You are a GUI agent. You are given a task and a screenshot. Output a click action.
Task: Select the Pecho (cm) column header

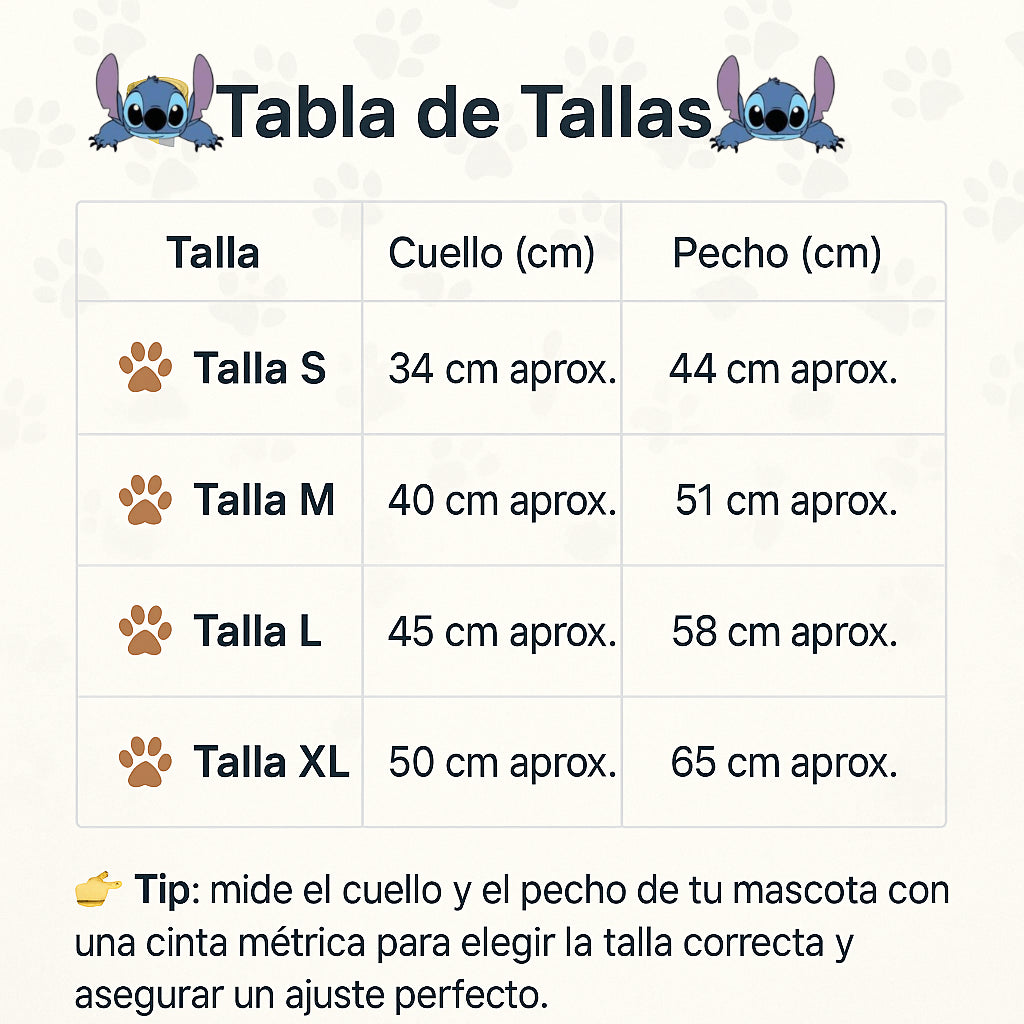(777, 253)
